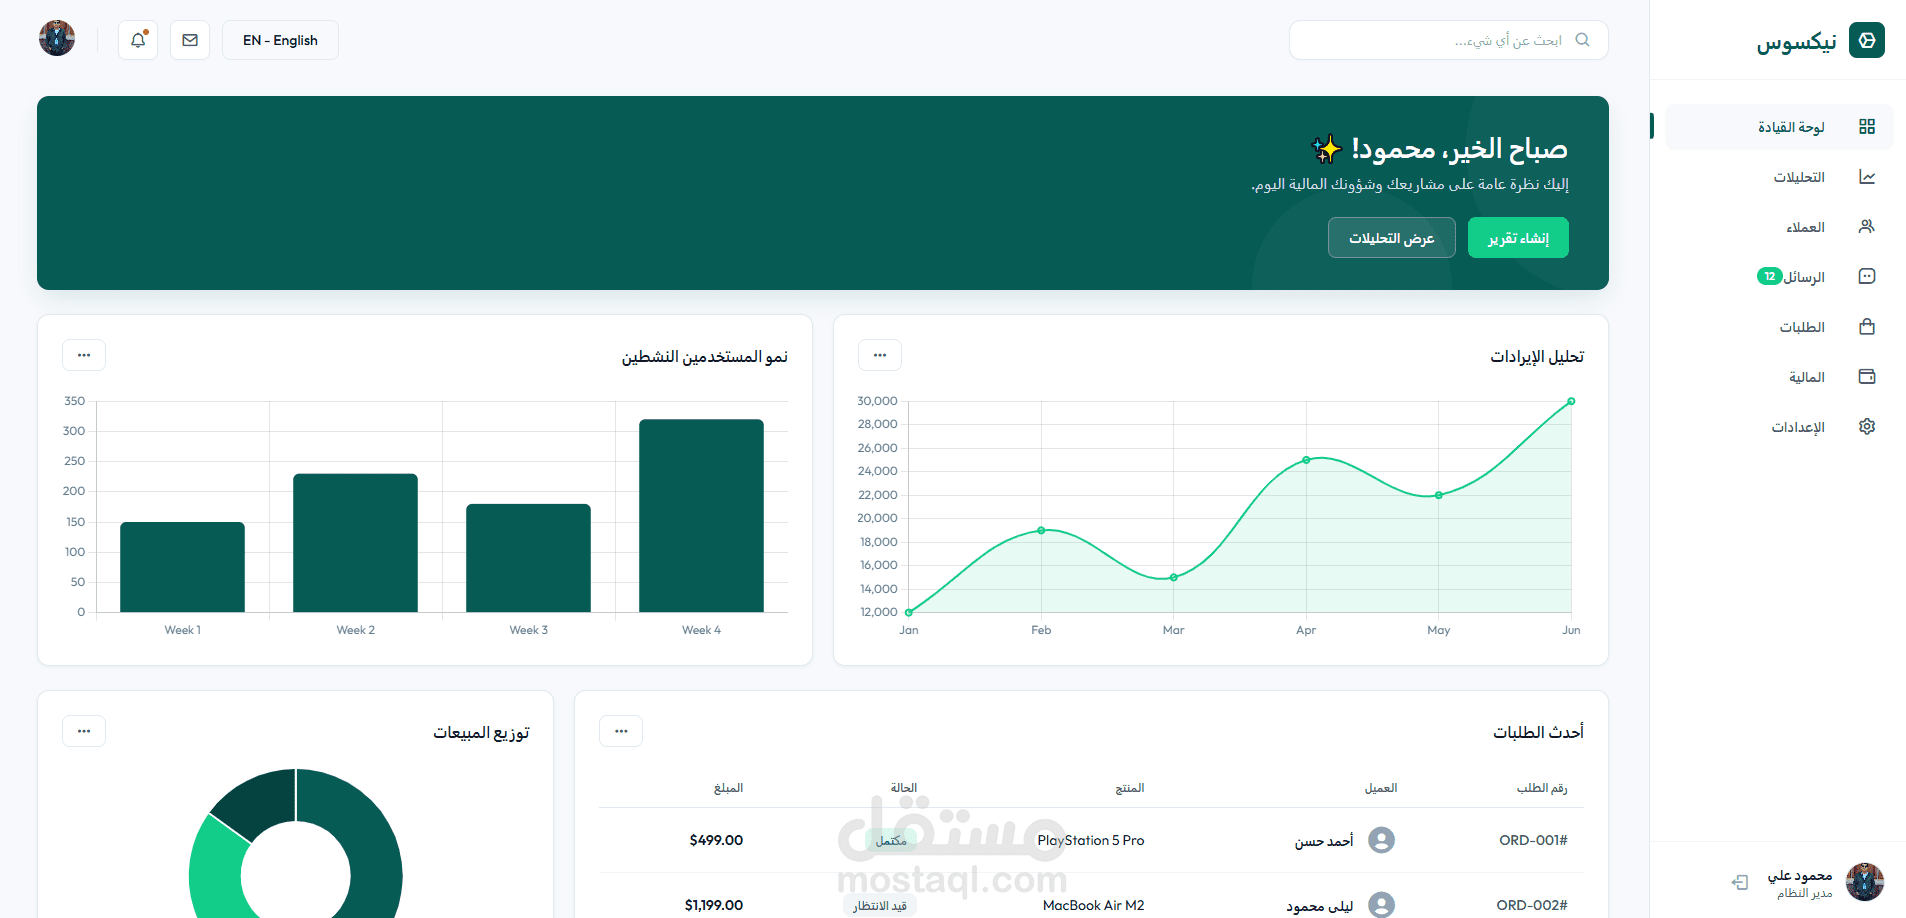Viewport: 1906px width, 918px height.
Task: Click the Nexus logo icon
Action: pyautogui.click(x=1866, y=40)
